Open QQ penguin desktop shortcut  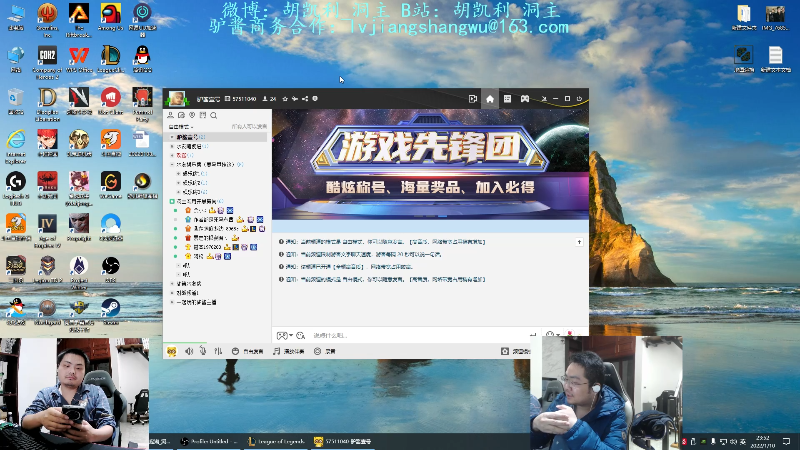[142, 60]
